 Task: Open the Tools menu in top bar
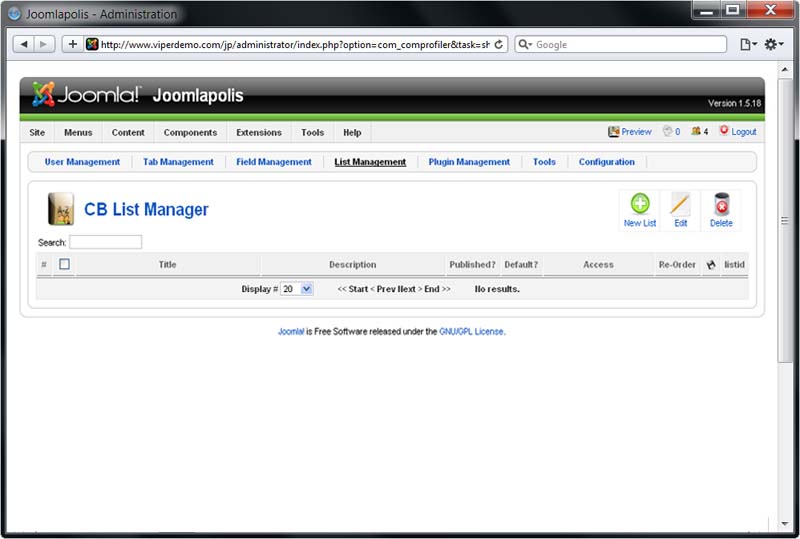pyautogui.click(x=312, y=132)
